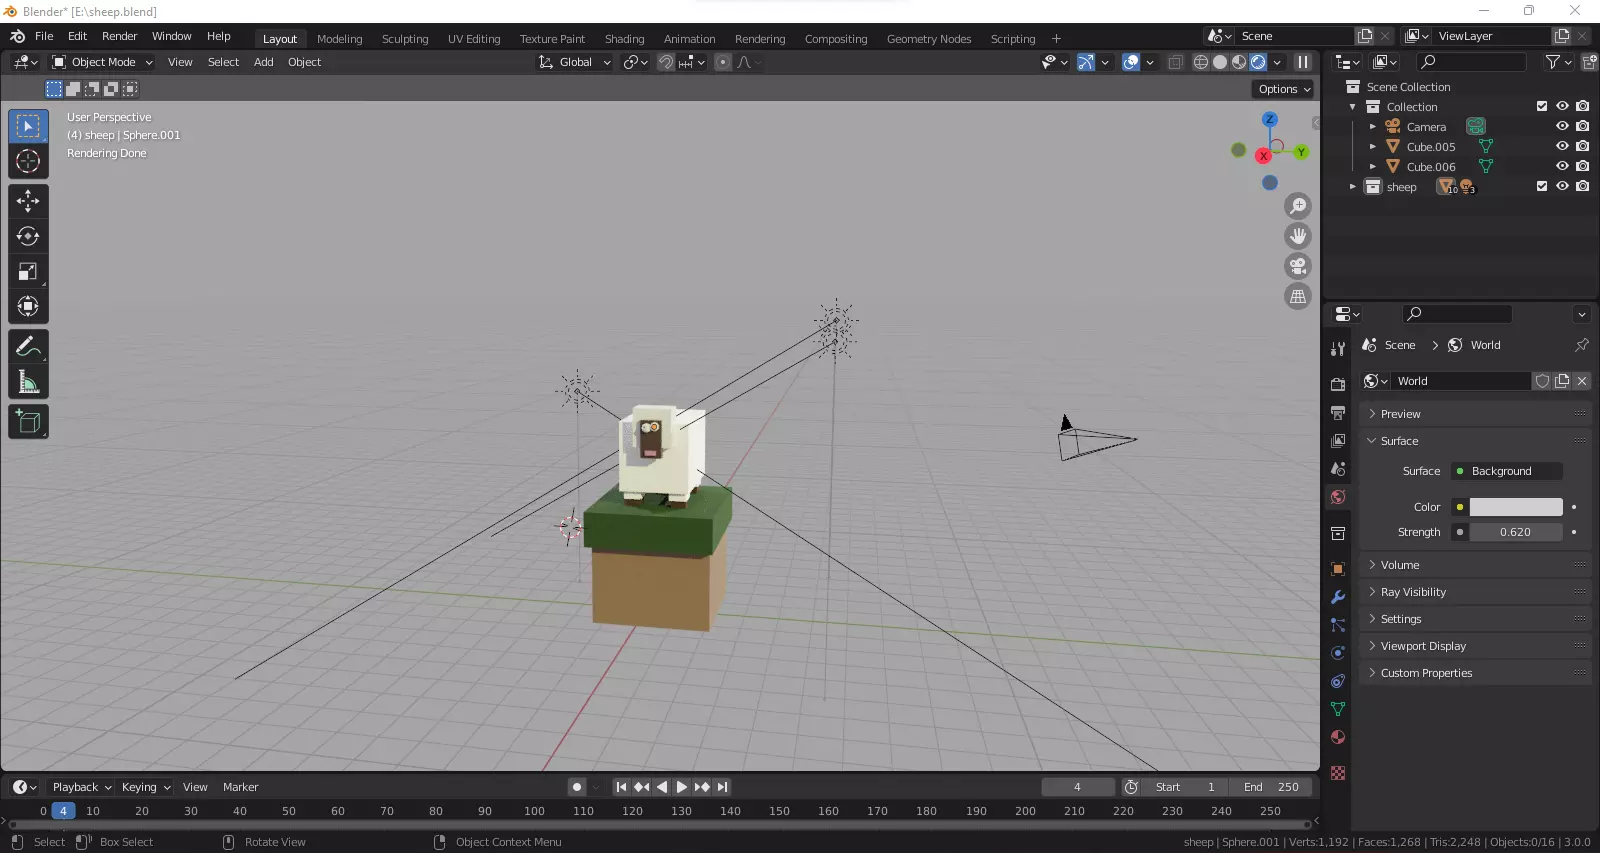This screenshot has height=853, width=1600.
Task: Activate the combined Transform tool
Action: click(x=28, y=306)
